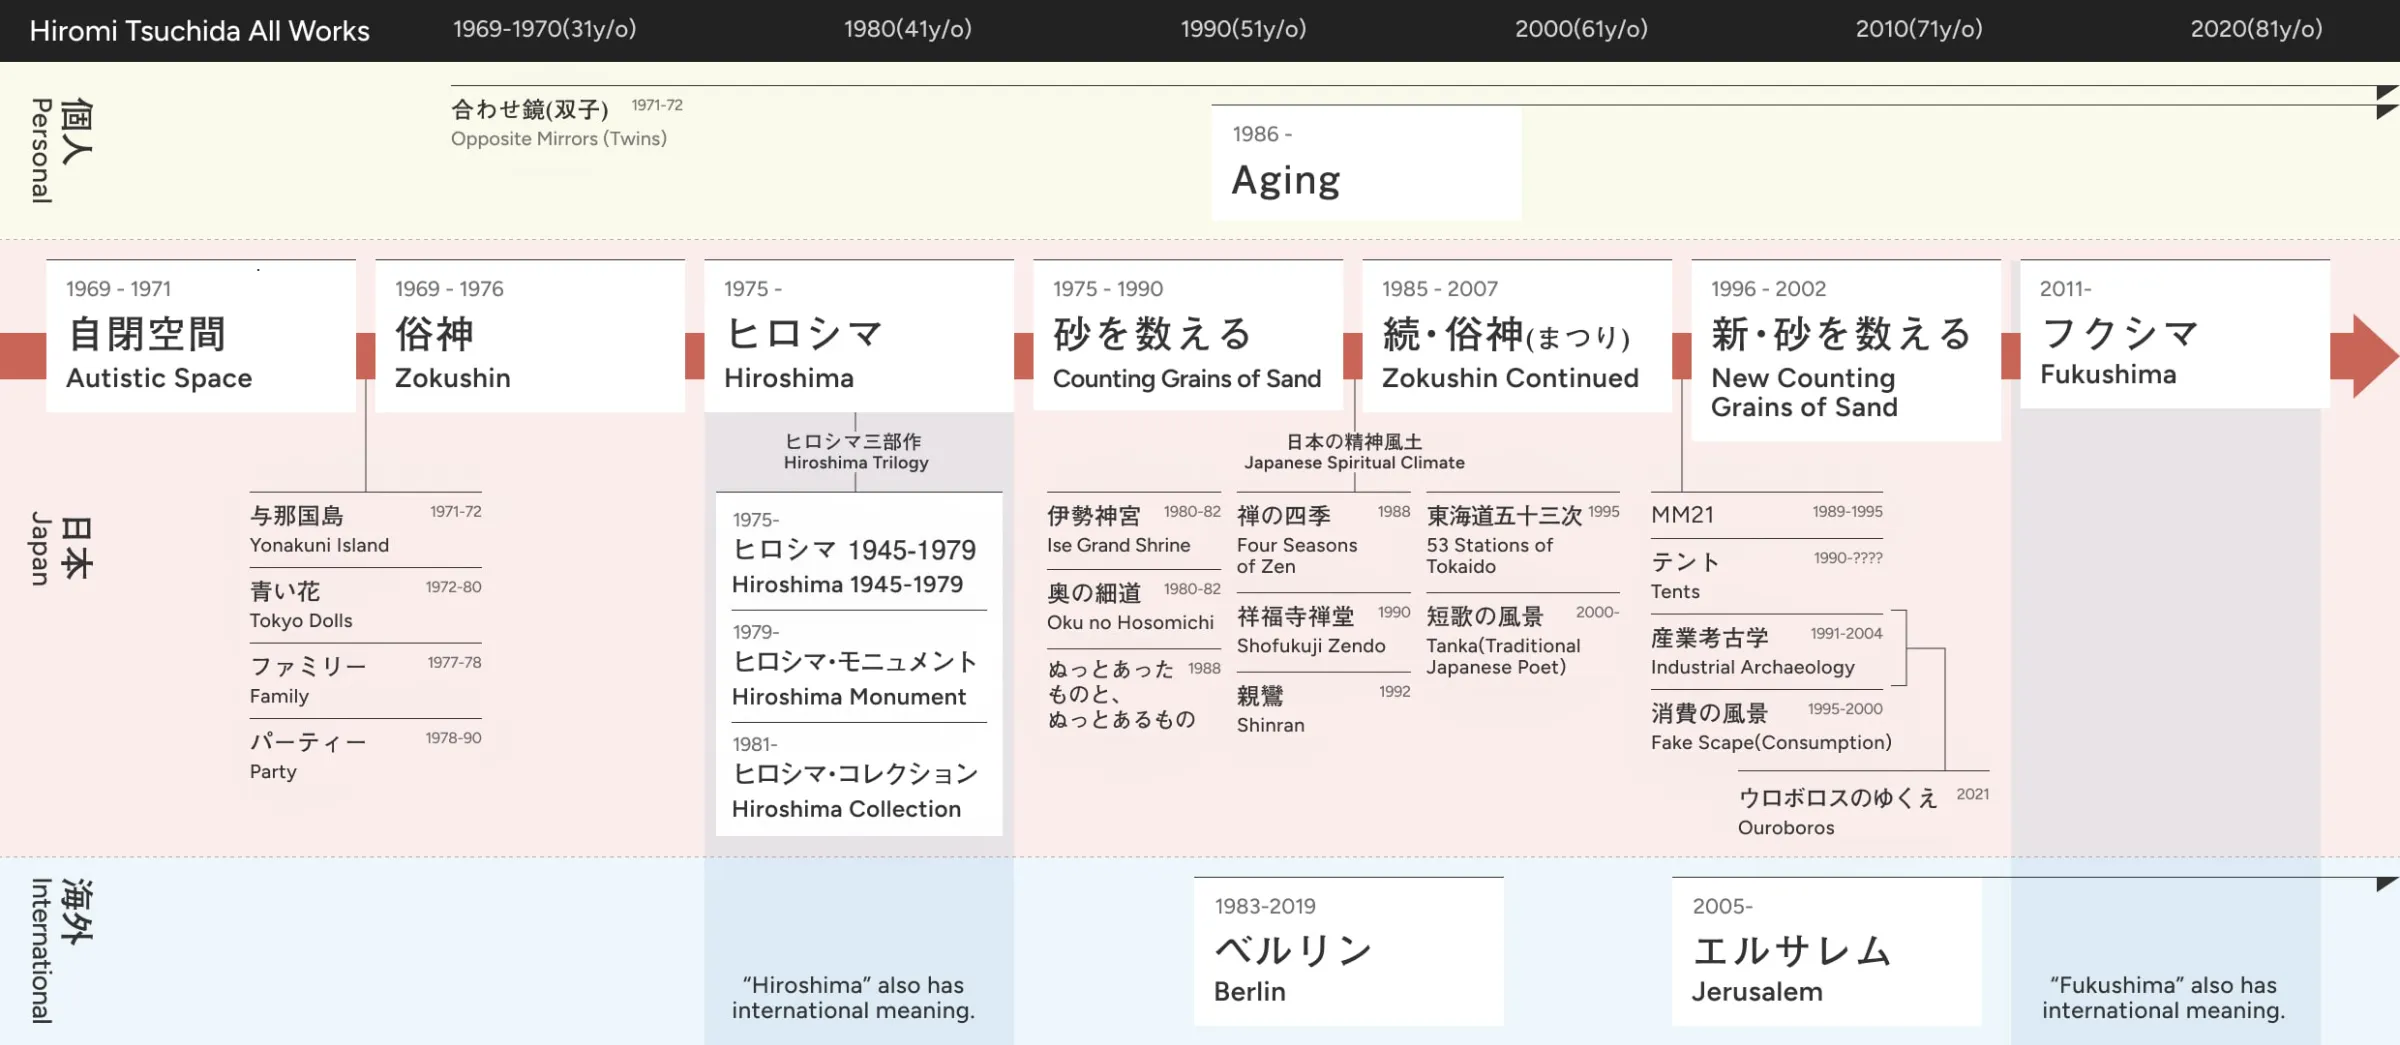Open Yonakuni Island 1971-72 entry
The width and height of the screenshot is (2400, 1045).
pos(366,530)
